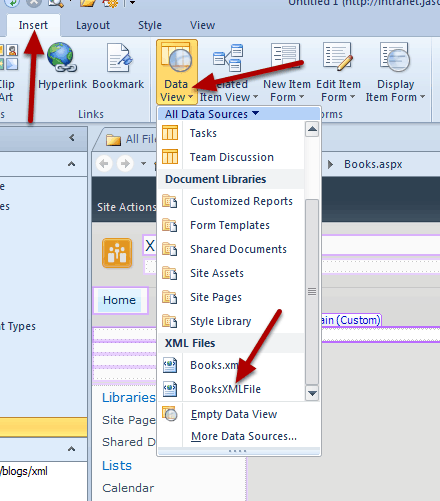Screen dimensions: 440x501
Task: Click the Bookmark icon in the ribbon
Action: [x=119, y=57]
